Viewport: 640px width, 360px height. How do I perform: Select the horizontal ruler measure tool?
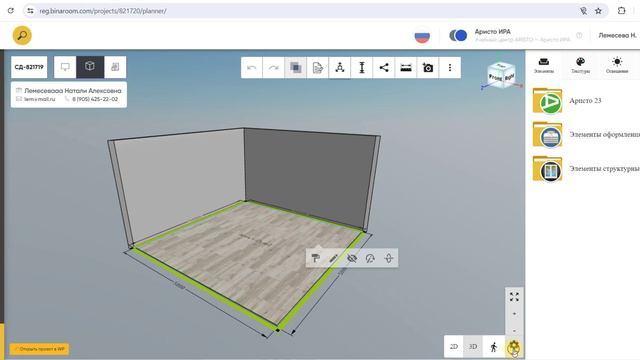click(406, 68)
